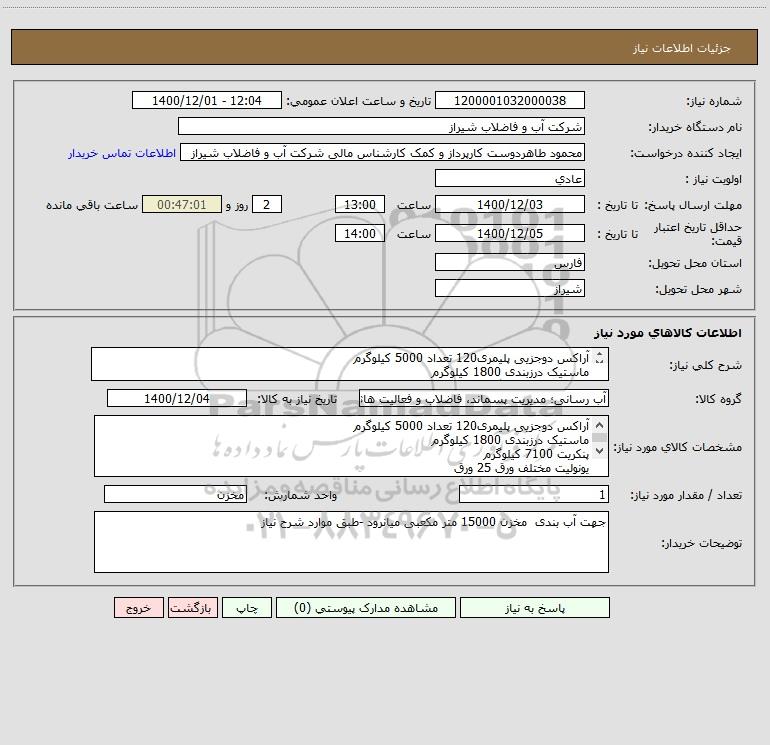The image size is (770, 745).
Task: Click the stepper arrows in شرح کلی نیاز box
Action: (x=599, y=358)
